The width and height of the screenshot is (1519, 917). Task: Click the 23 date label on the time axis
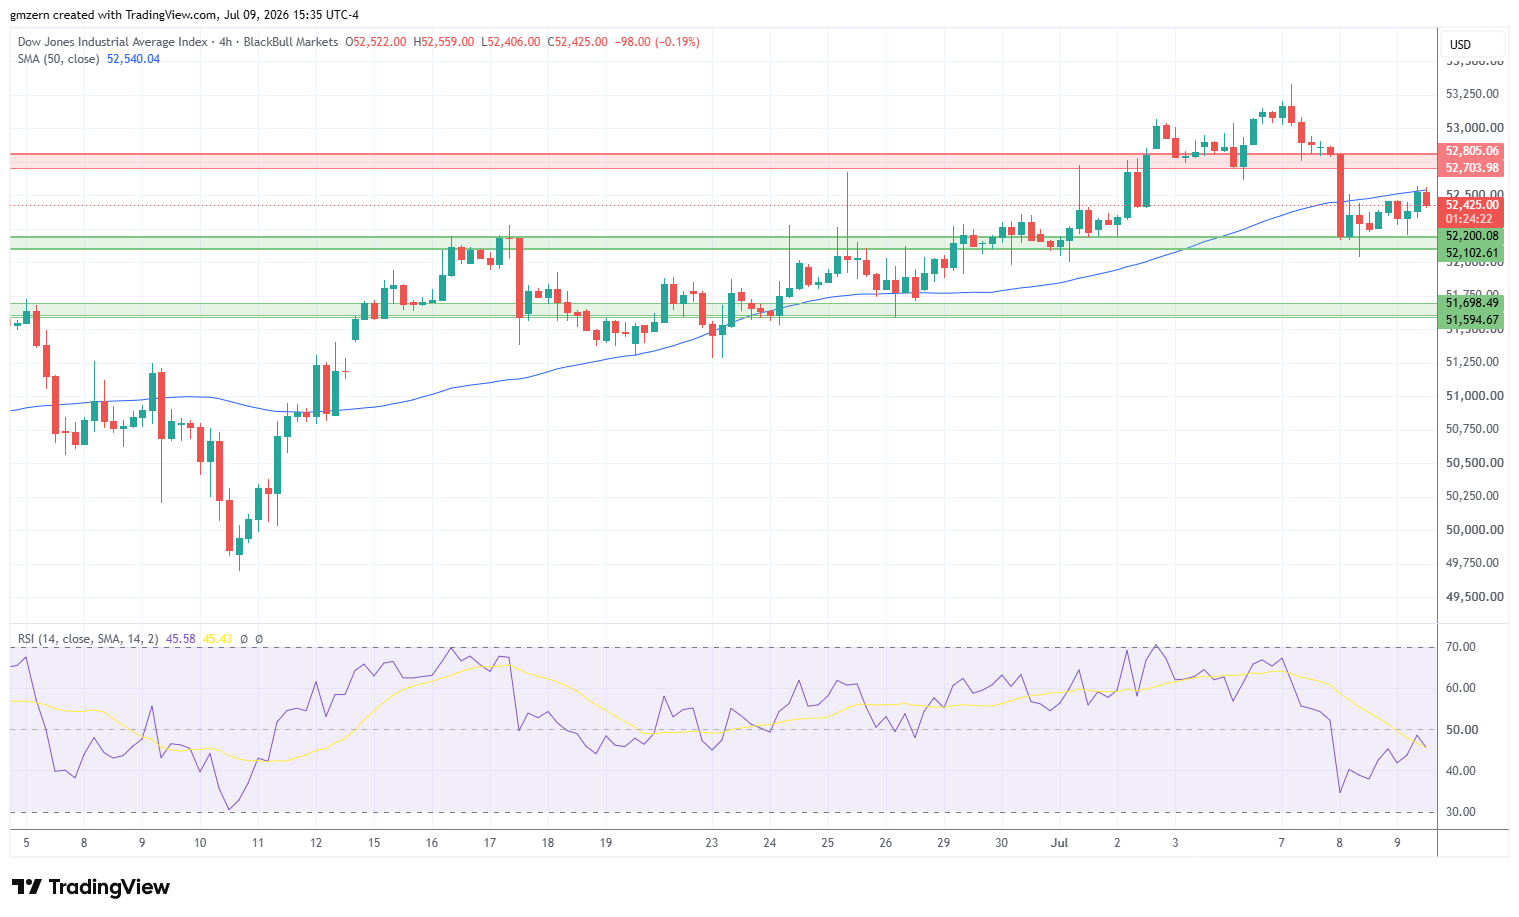[712, 843]
